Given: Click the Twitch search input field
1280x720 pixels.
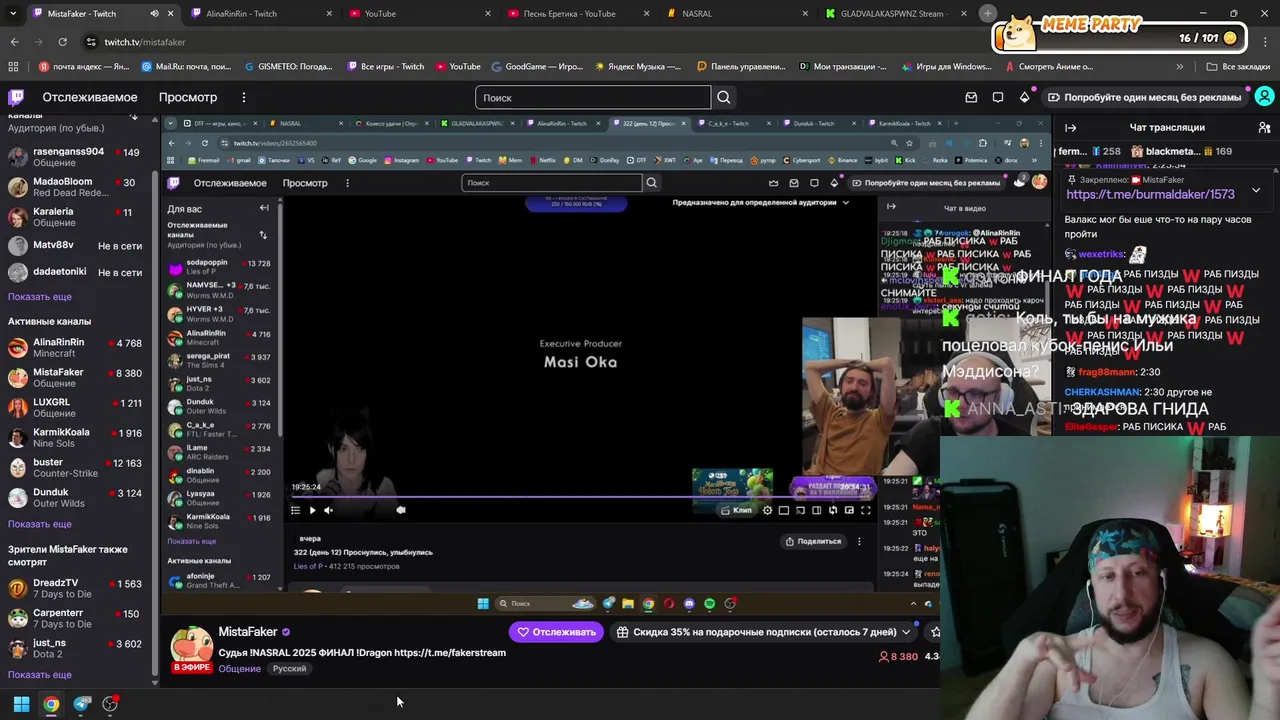Looking at the screenshot, I should click(x=593, y=97).
